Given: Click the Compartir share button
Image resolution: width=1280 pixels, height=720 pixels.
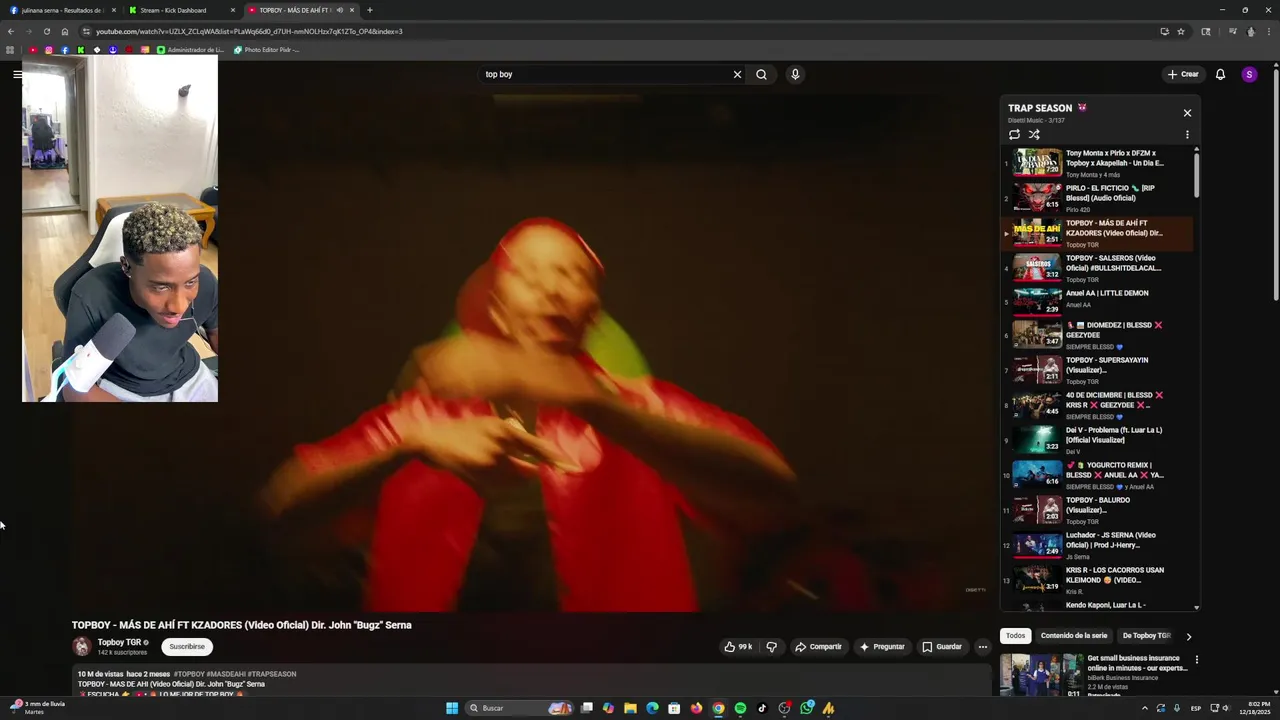Looking at the screenshot, I should click(818, 647).
